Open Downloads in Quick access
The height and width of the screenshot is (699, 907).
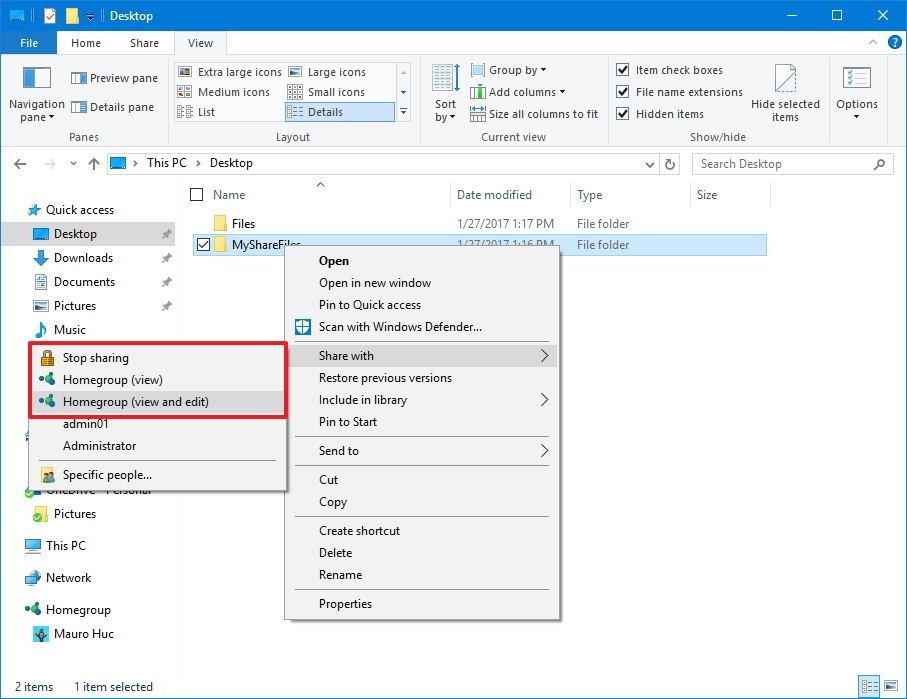[x=83, y=258]
